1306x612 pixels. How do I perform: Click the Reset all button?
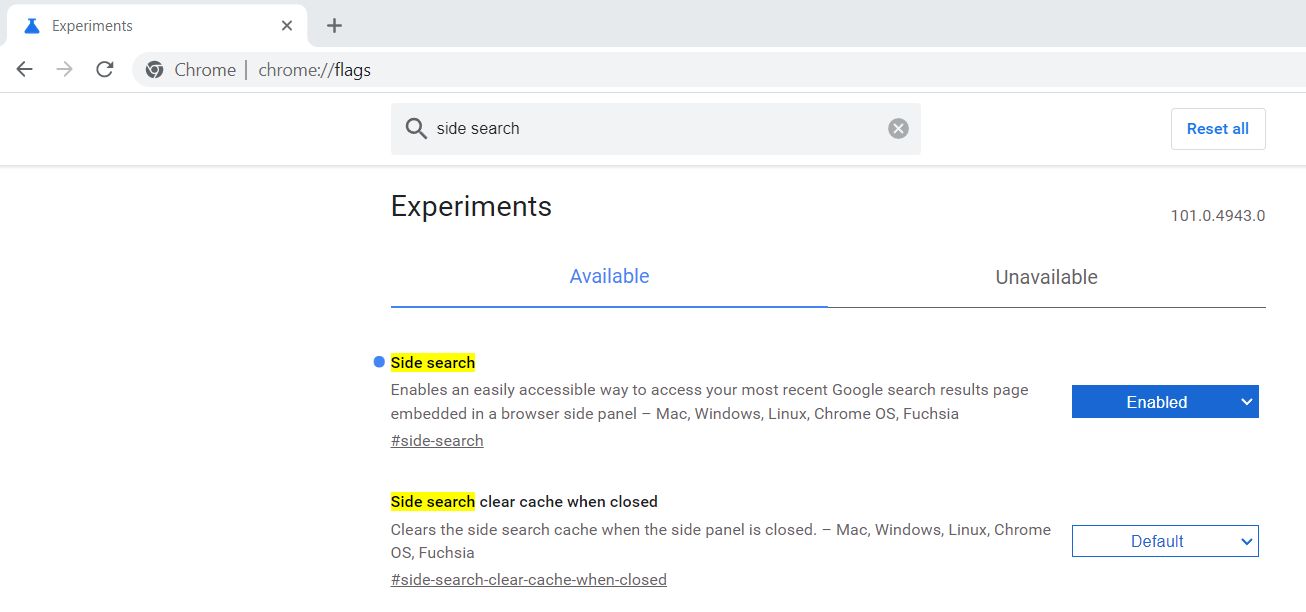(1217, 128)
